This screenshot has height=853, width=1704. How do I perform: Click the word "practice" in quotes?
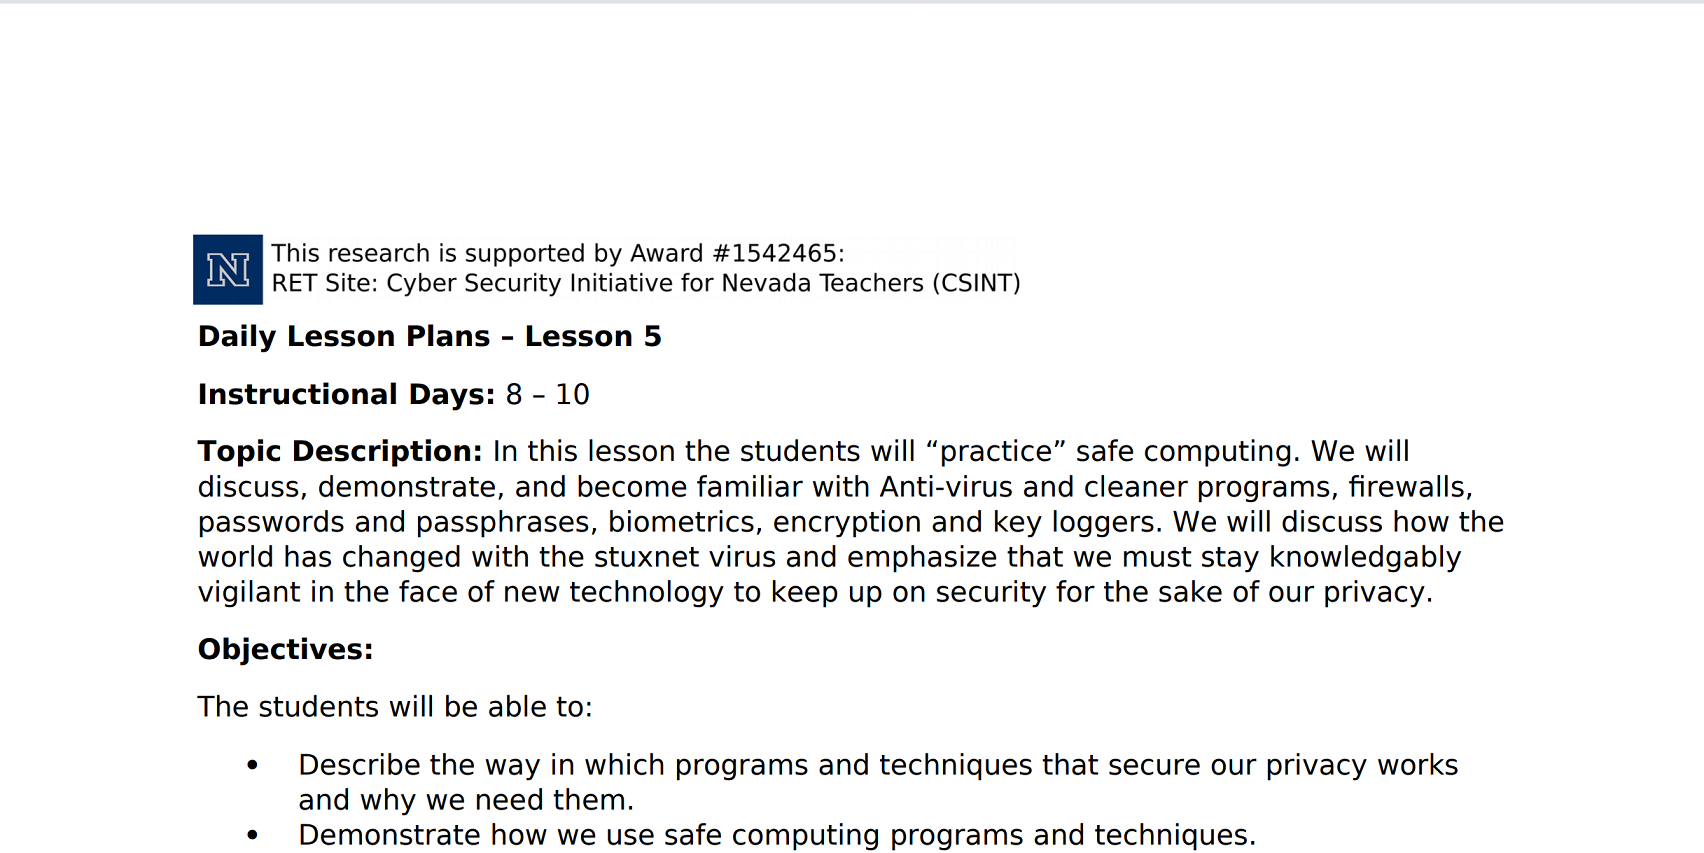[995, 452]
